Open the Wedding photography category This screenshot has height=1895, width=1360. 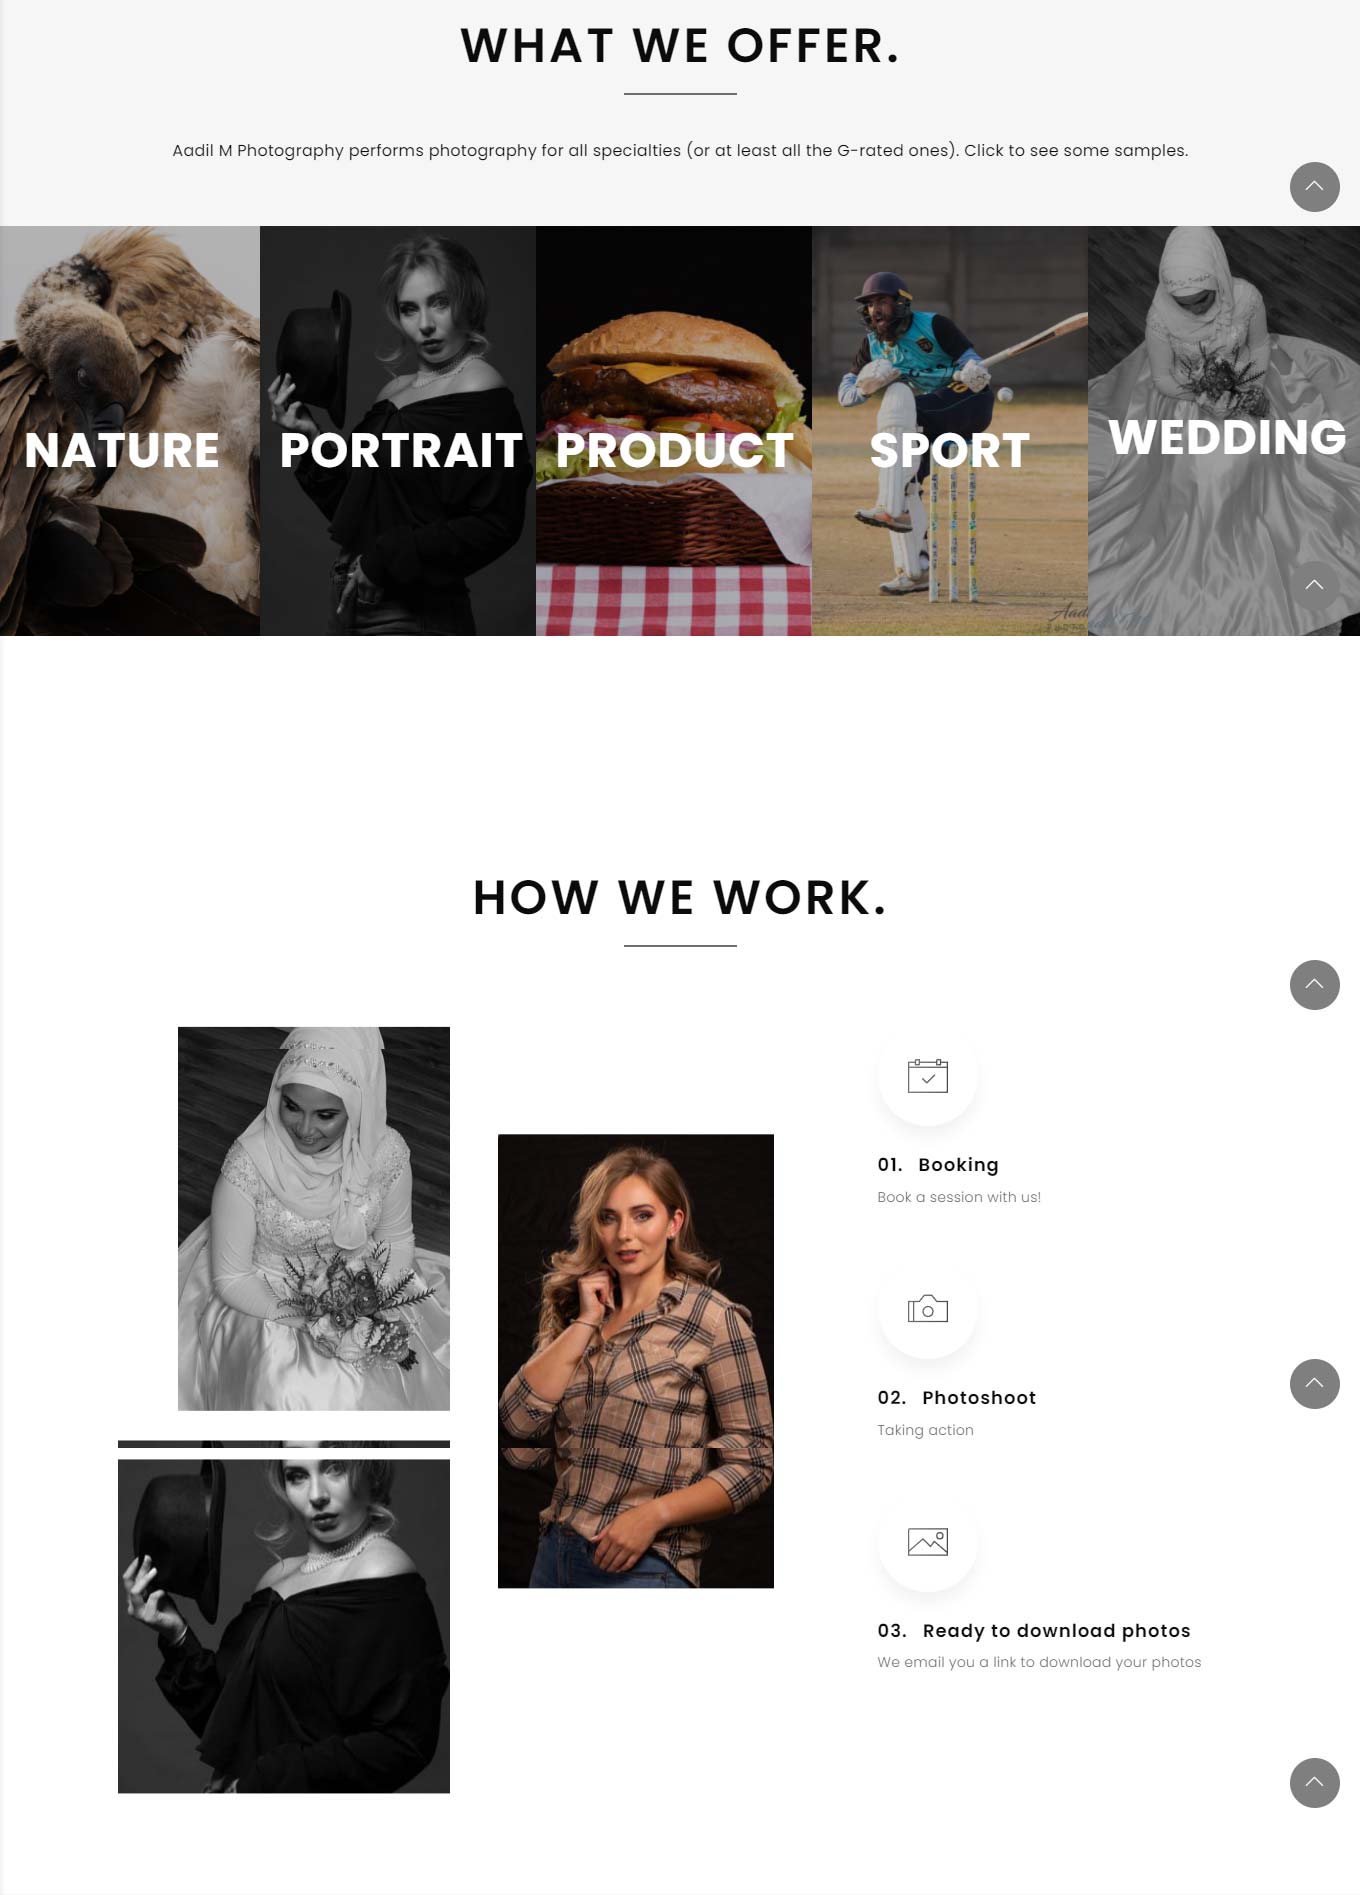pyautogui.click(x=1224, y=431)
